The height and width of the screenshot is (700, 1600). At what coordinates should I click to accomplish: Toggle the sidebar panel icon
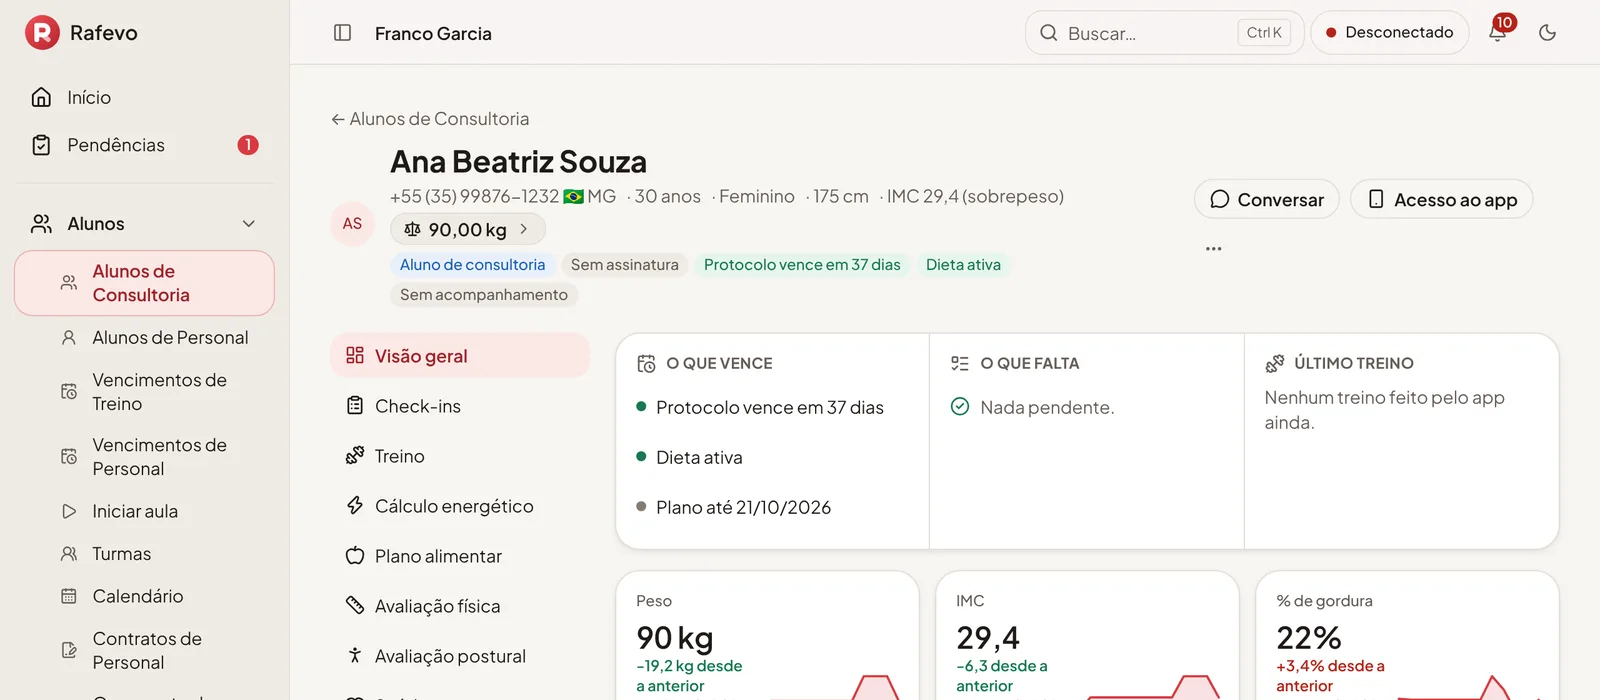(342, 33)
